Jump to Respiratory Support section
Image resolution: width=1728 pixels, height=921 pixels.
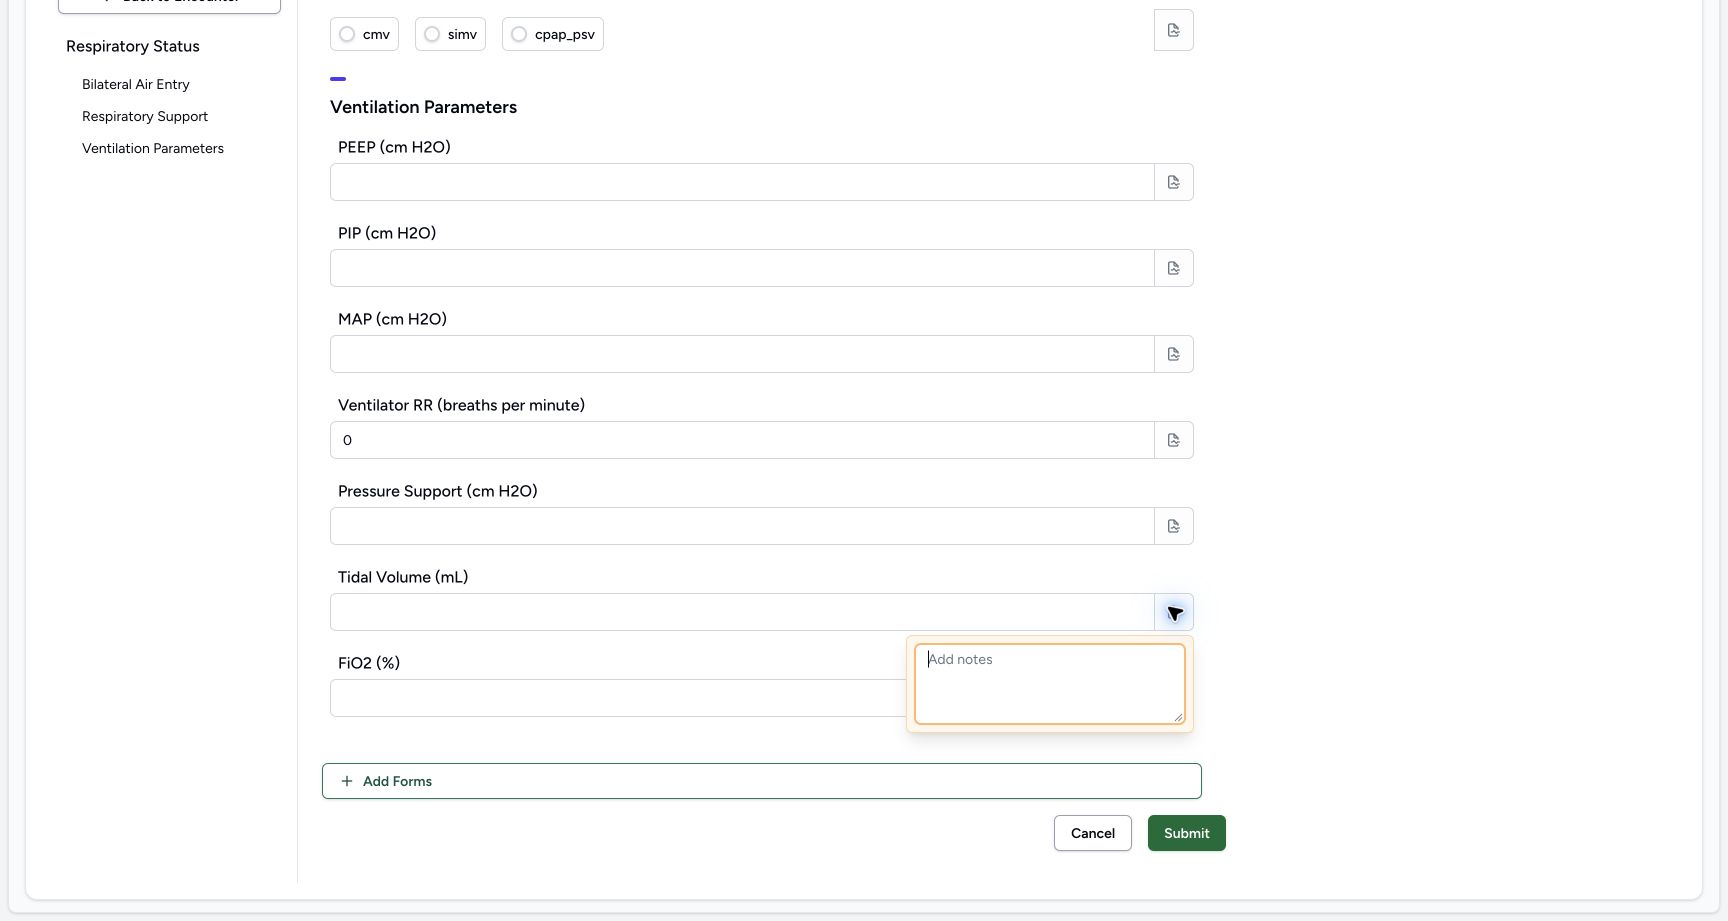(145, 116)
